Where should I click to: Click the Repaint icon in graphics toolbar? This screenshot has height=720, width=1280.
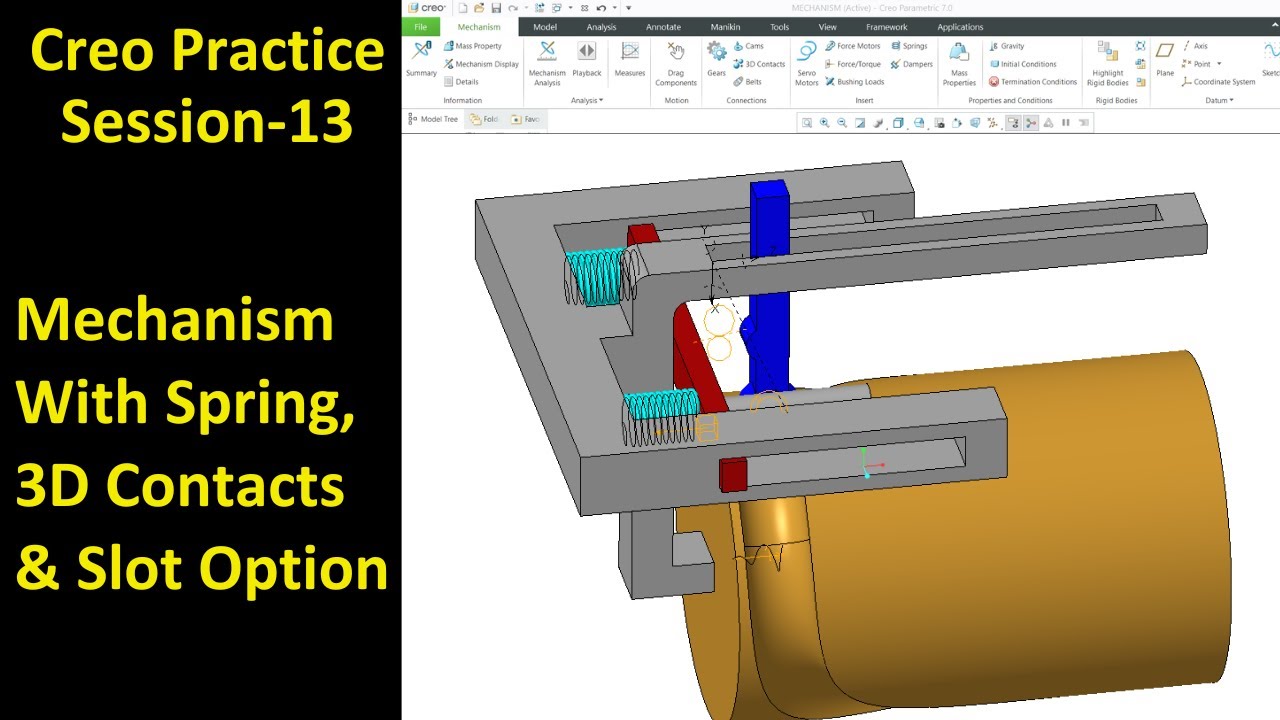(860, 123)
